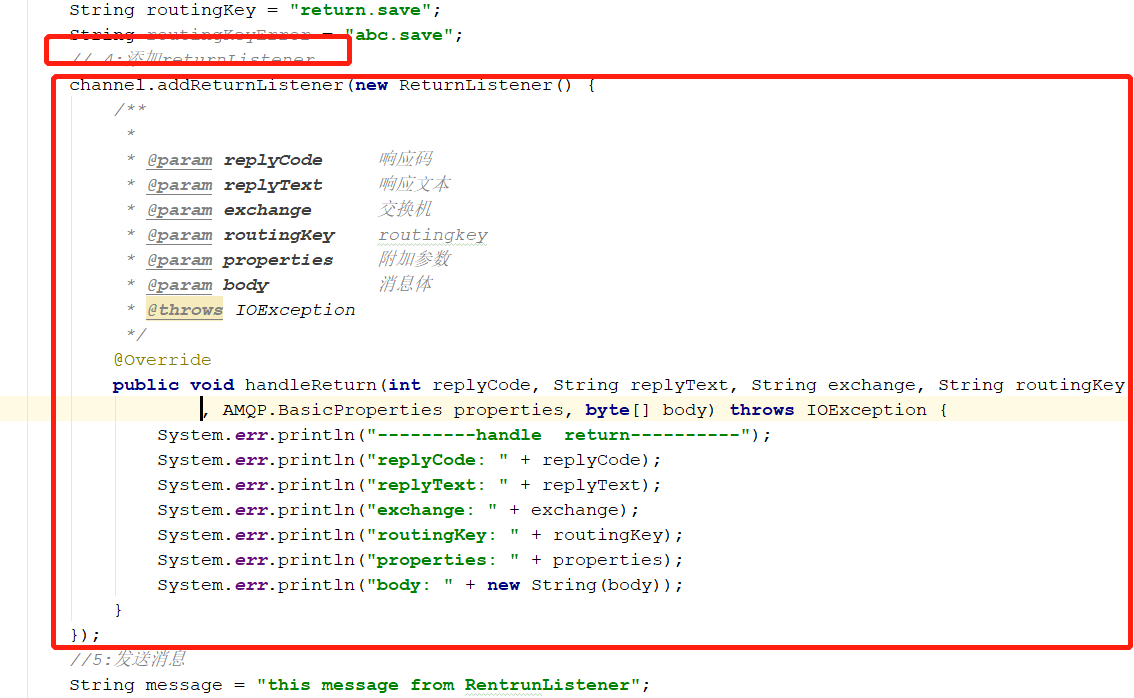
Task: Click the properties Javadoc parameter name
Action: pos(278,260)
